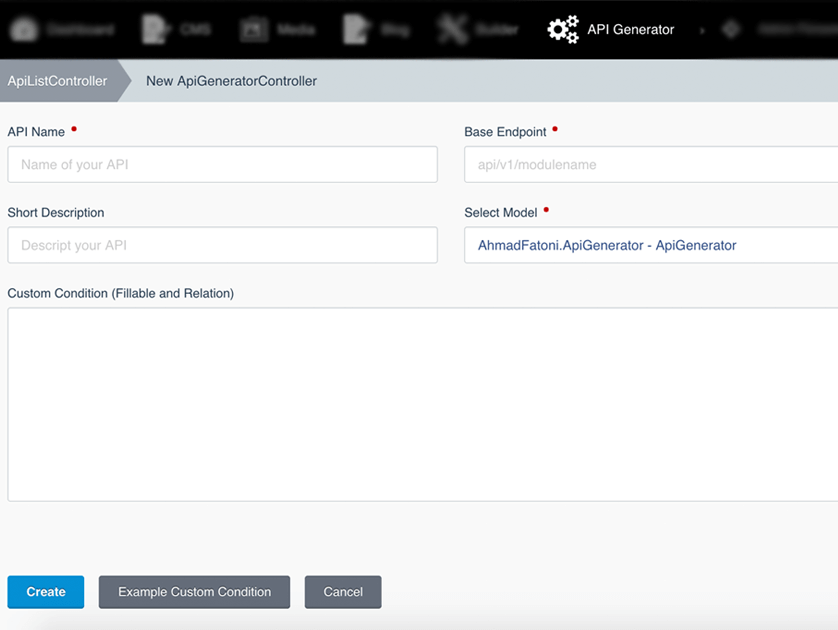The image size is (838, 630).
Task: Open the Builder tools icon
Action: point(452,29)
